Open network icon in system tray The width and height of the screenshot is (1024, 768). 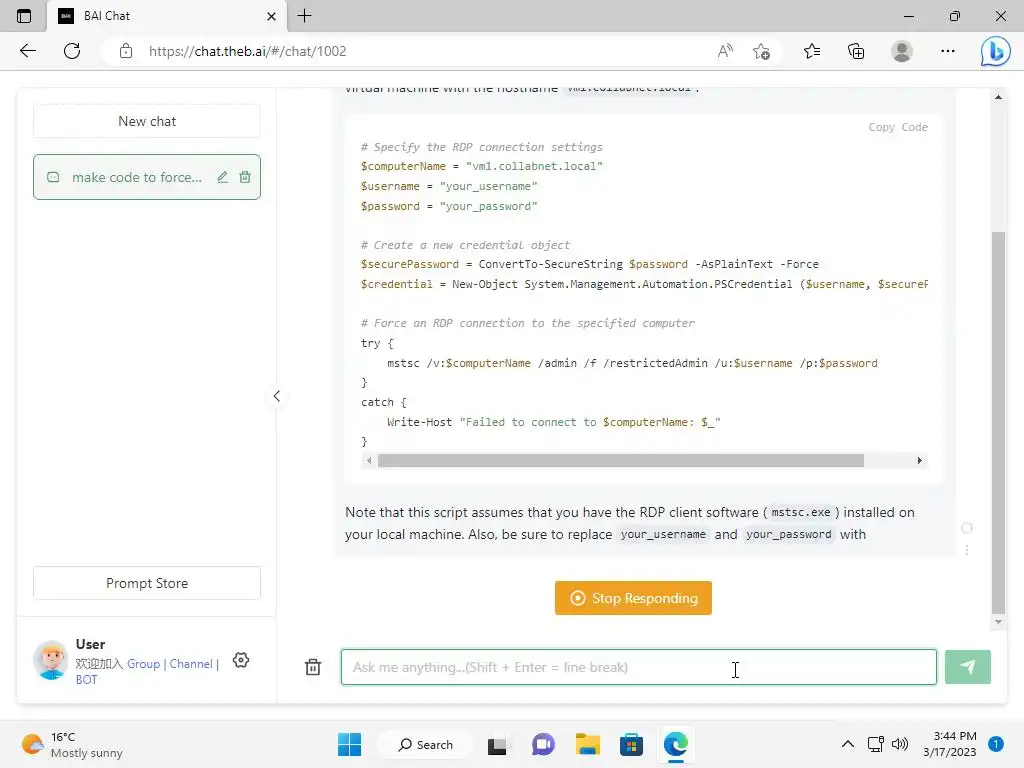[x=876, y=744]
